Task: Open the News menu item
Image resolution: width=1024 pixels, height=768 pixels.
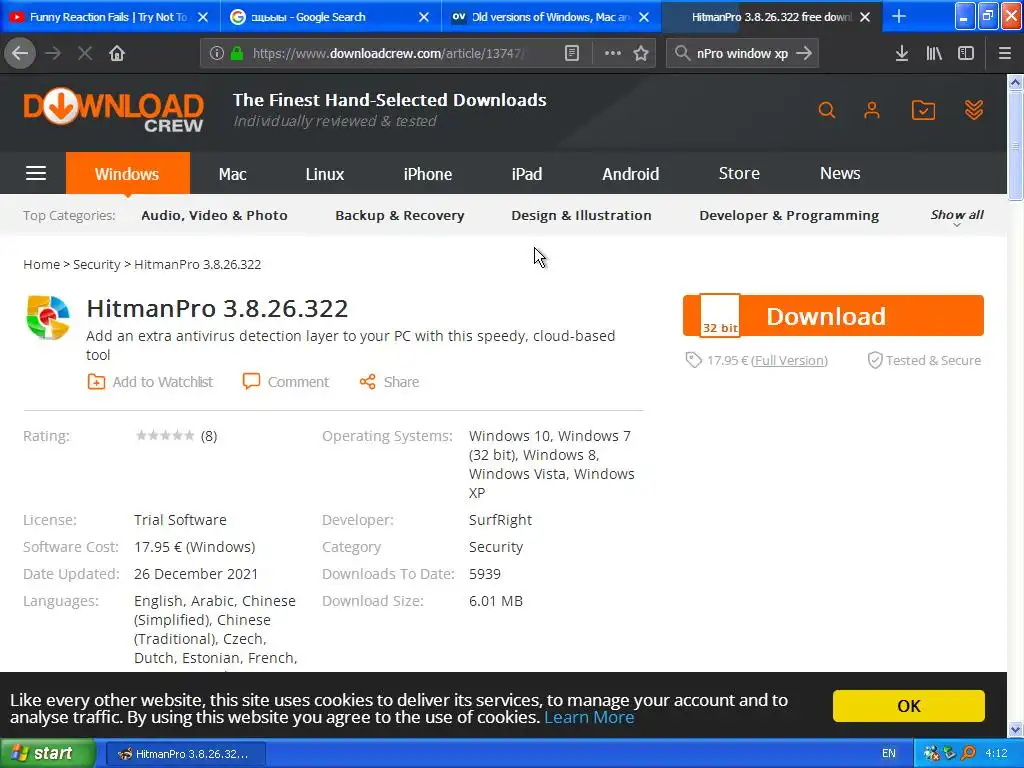Action: tap(840, 173)
